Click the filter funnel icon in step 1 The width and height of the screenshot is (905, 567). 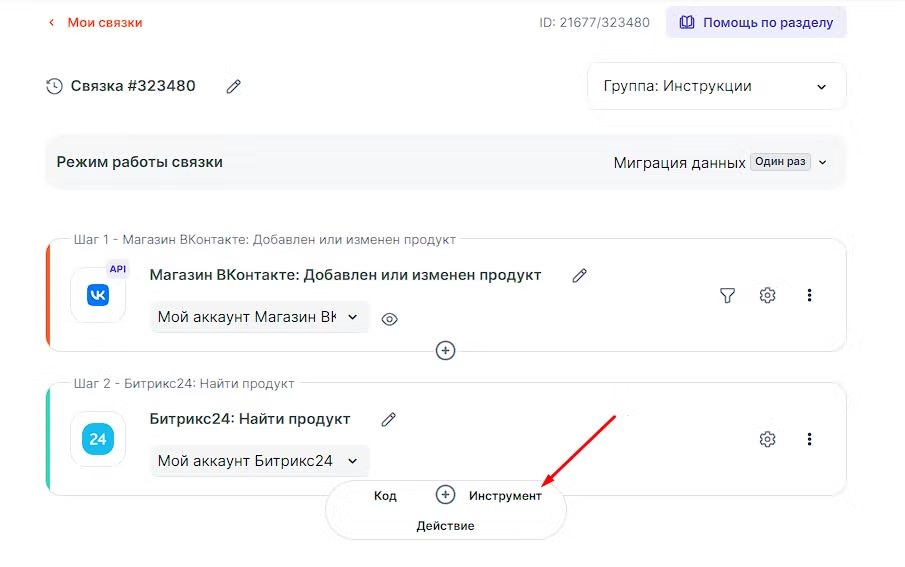(x=728, y=295)
